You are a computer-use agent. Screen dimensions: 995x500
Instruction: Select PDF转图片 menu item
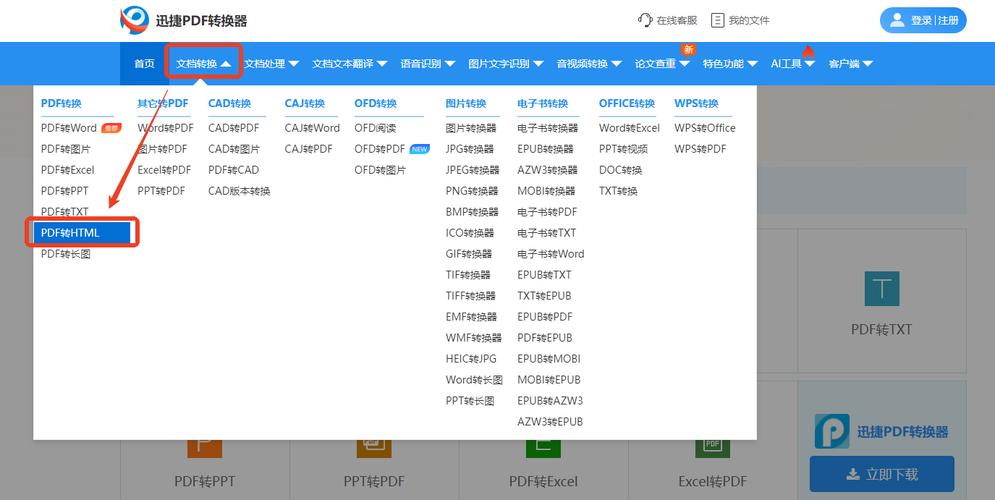tap(65, 148)
